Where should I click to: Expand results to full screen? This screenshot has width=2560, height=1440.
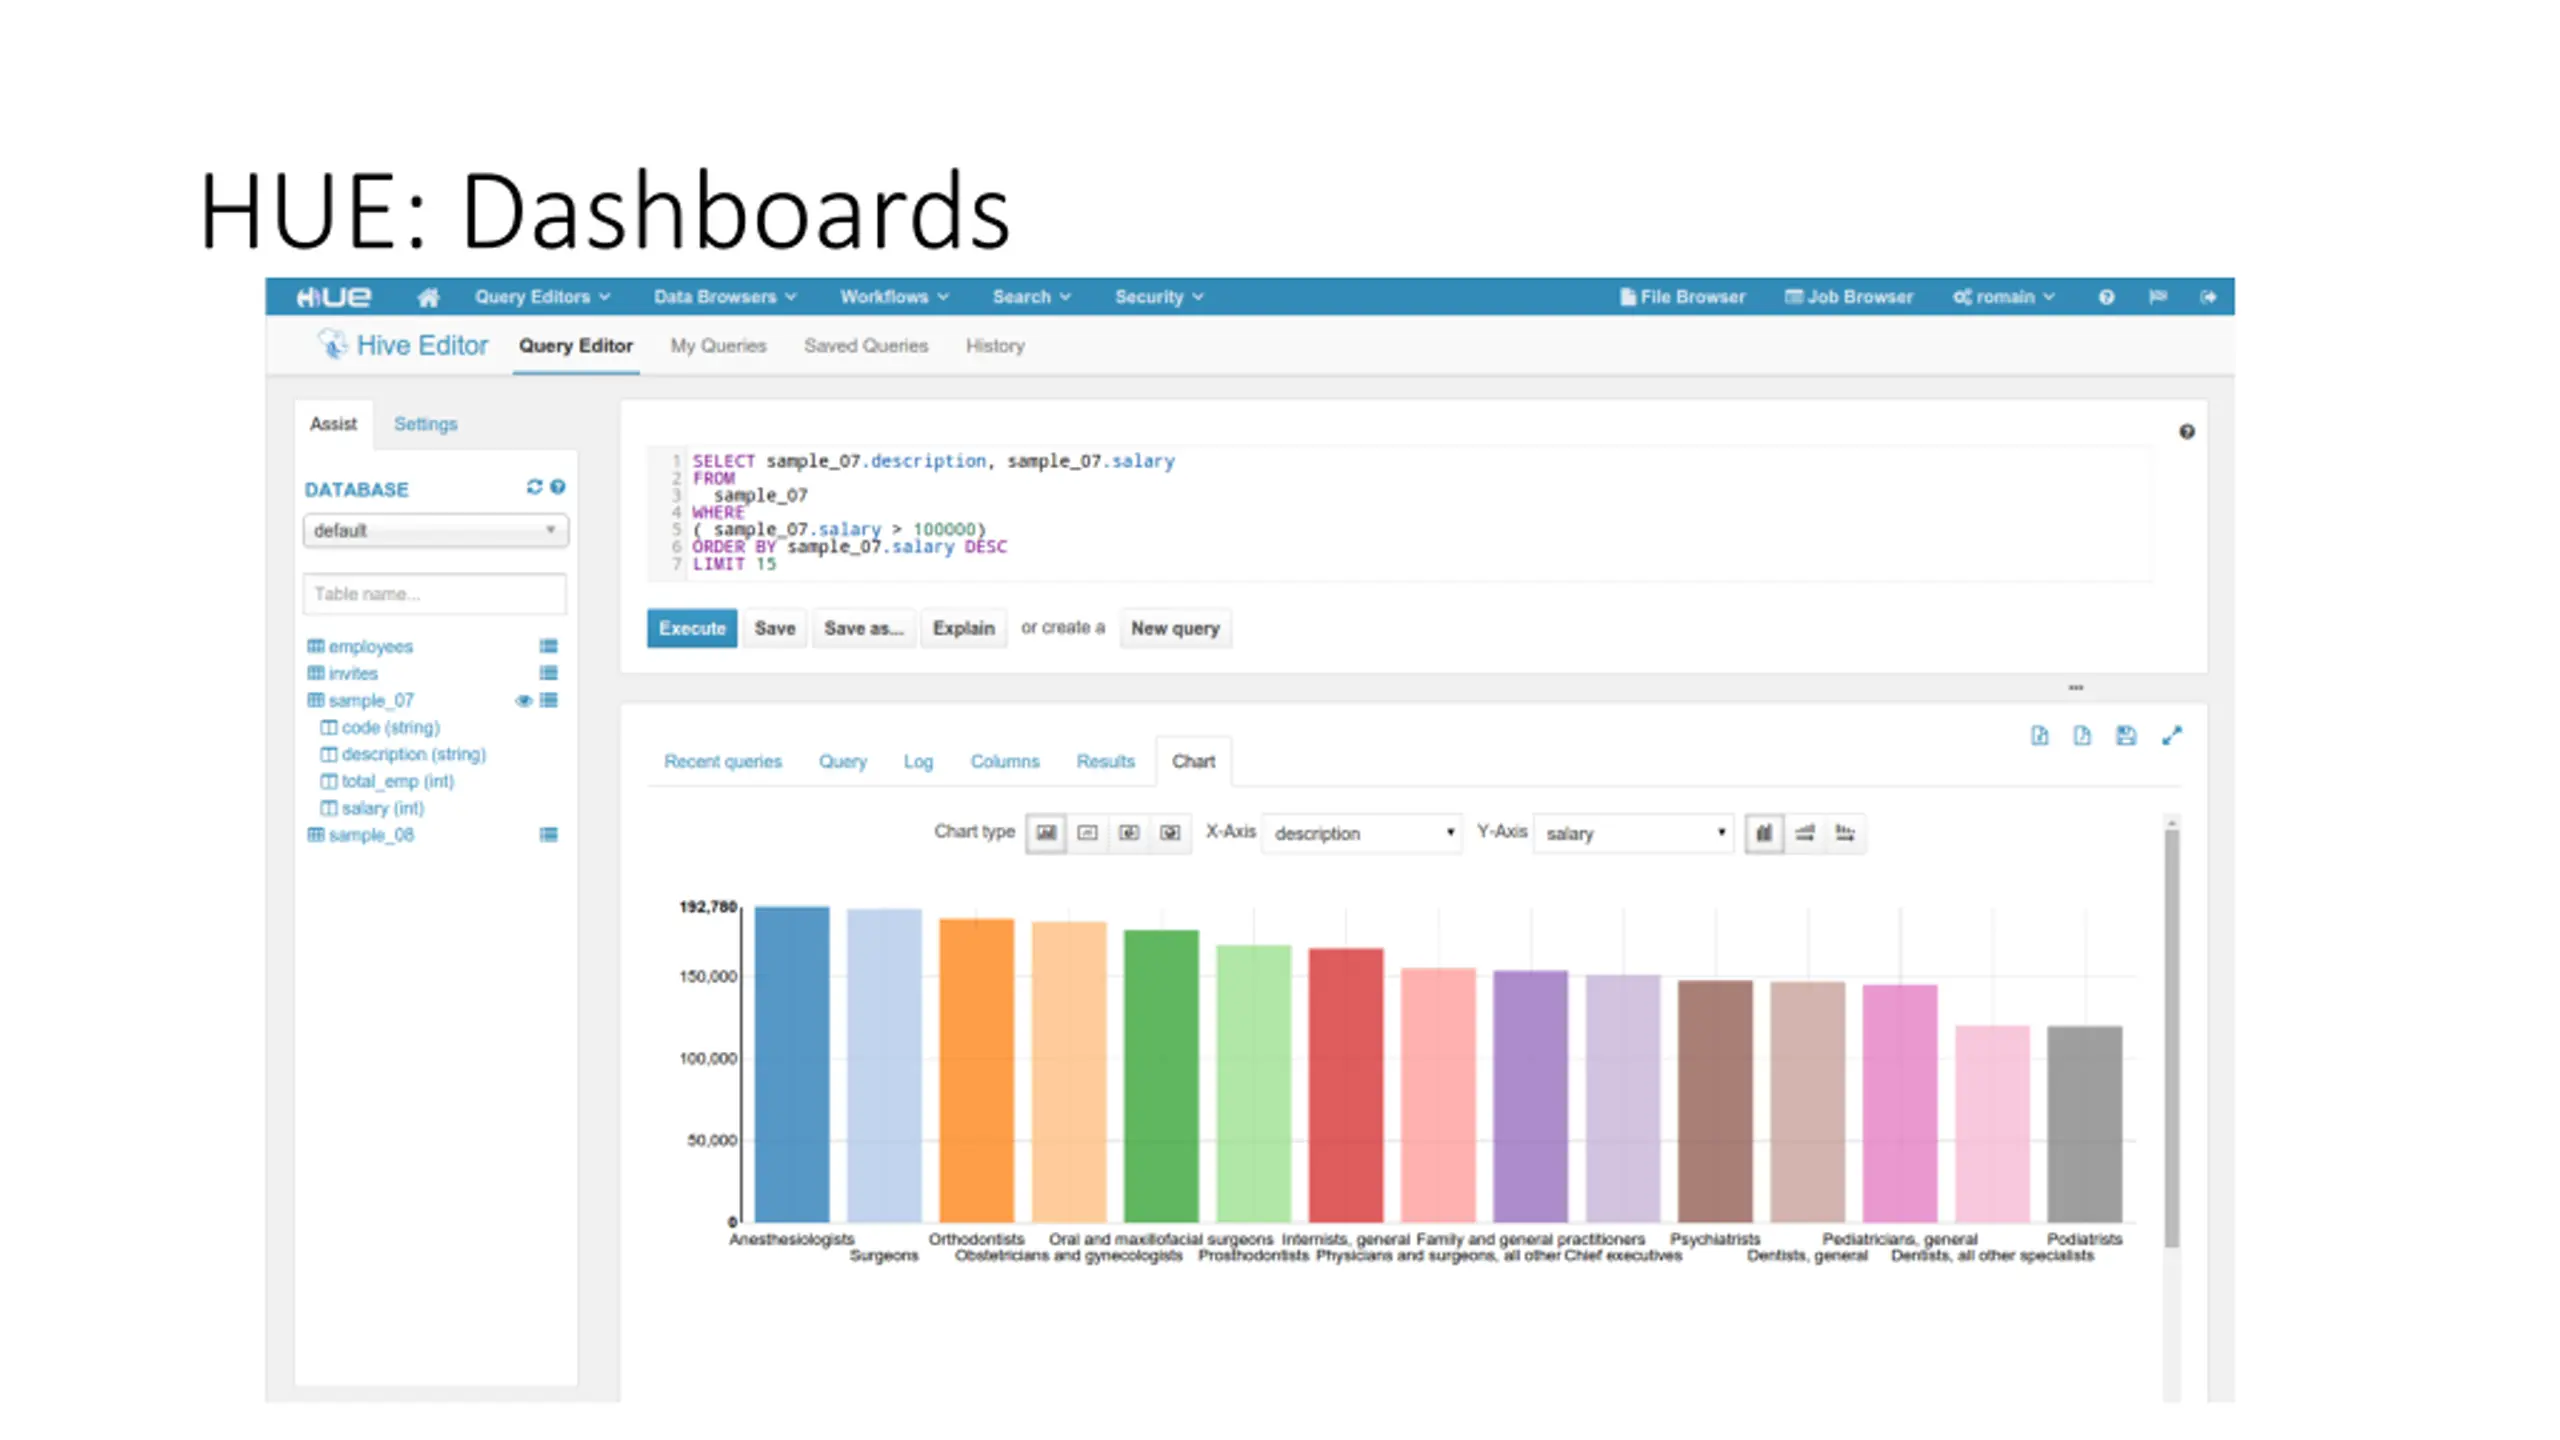tap(2172, 736)
